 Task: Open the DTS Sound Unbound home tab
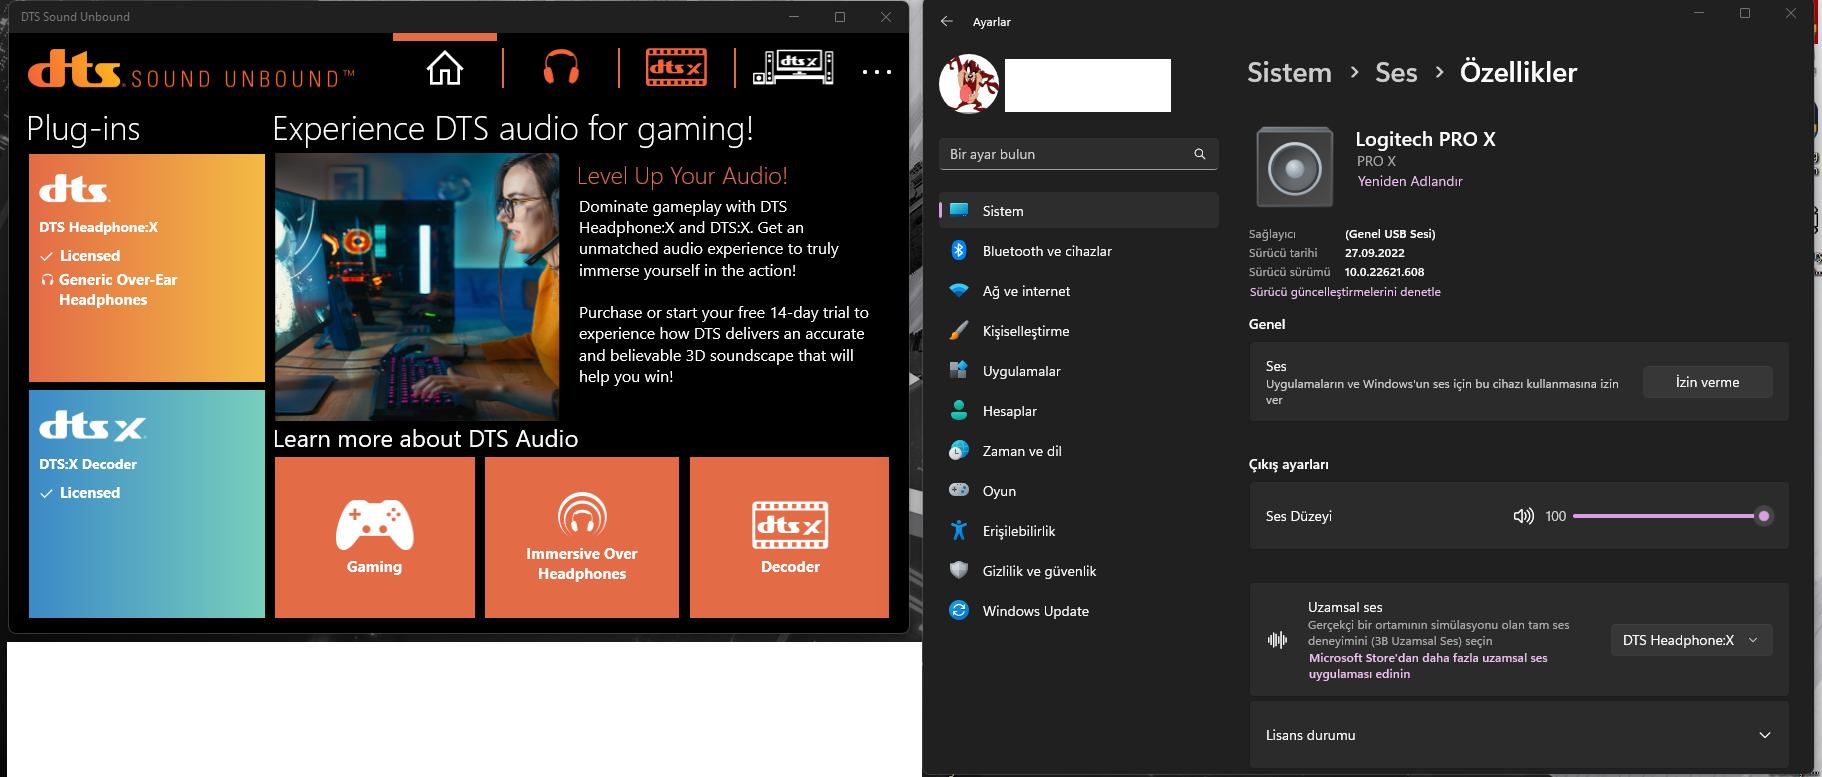tap(445, 68)
